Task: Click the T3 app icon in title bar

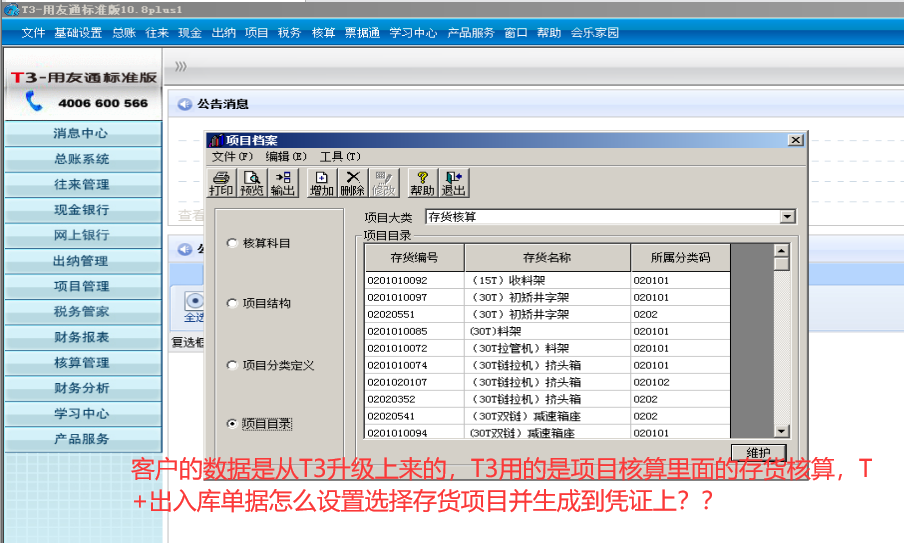Action: pyautogui.click(x=11, y=10)
